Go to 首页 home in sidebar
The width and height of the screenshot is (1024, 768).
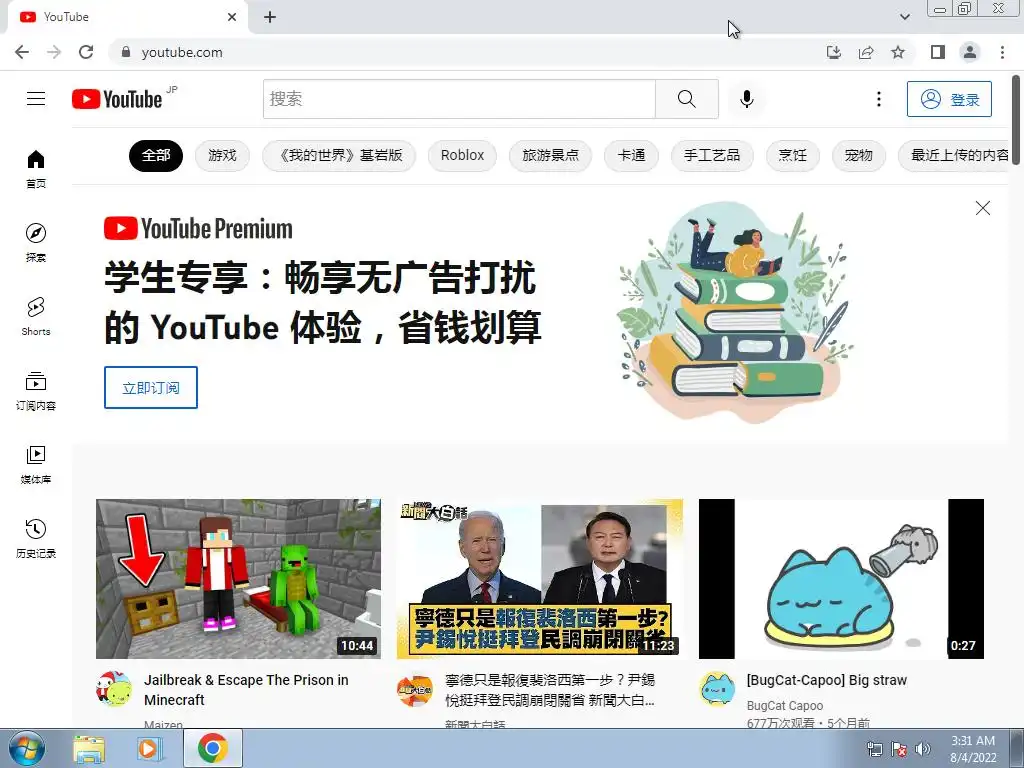tap(36, 168)
